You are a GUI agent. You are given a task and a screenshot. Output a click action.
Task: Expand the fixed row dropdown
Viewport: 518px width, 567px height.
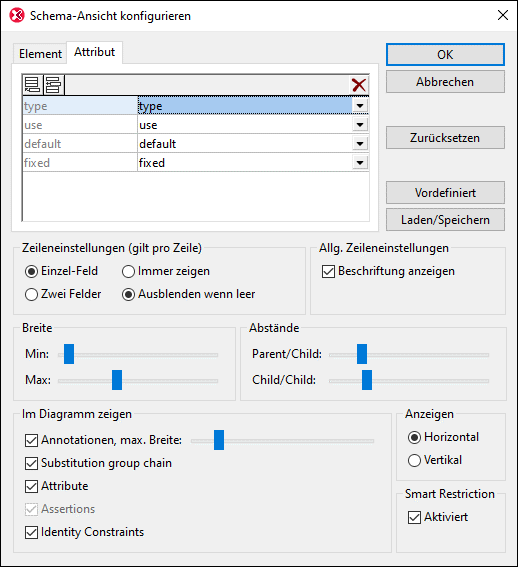coord(360,163)
